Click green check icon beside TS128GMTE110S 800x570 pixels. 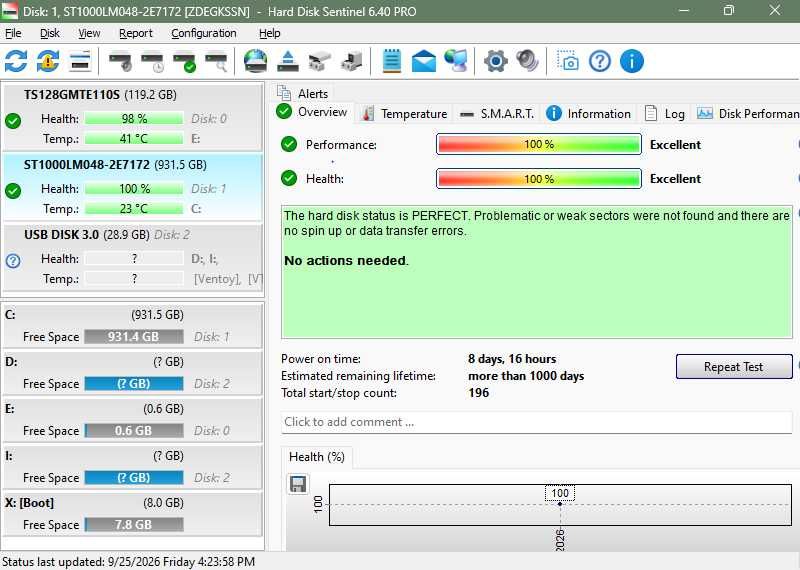pos(13,121)
